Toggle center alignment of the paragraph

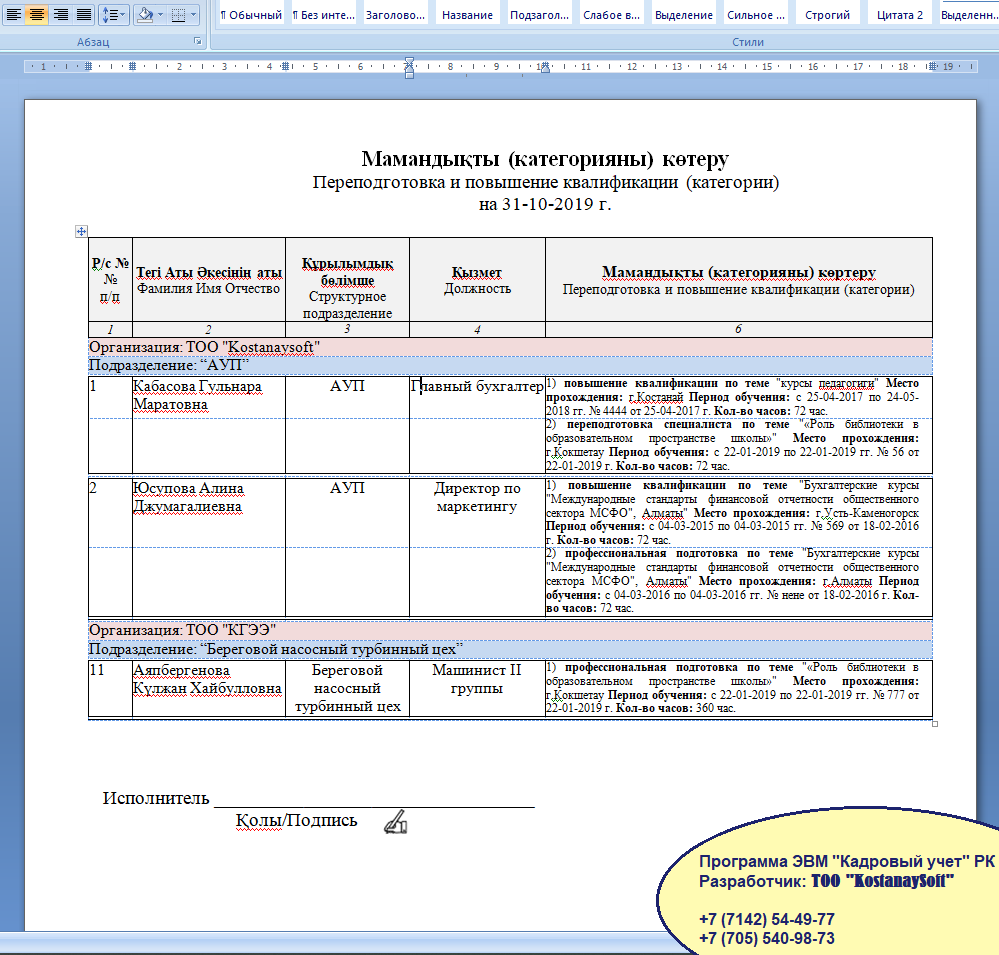(37, 14)
